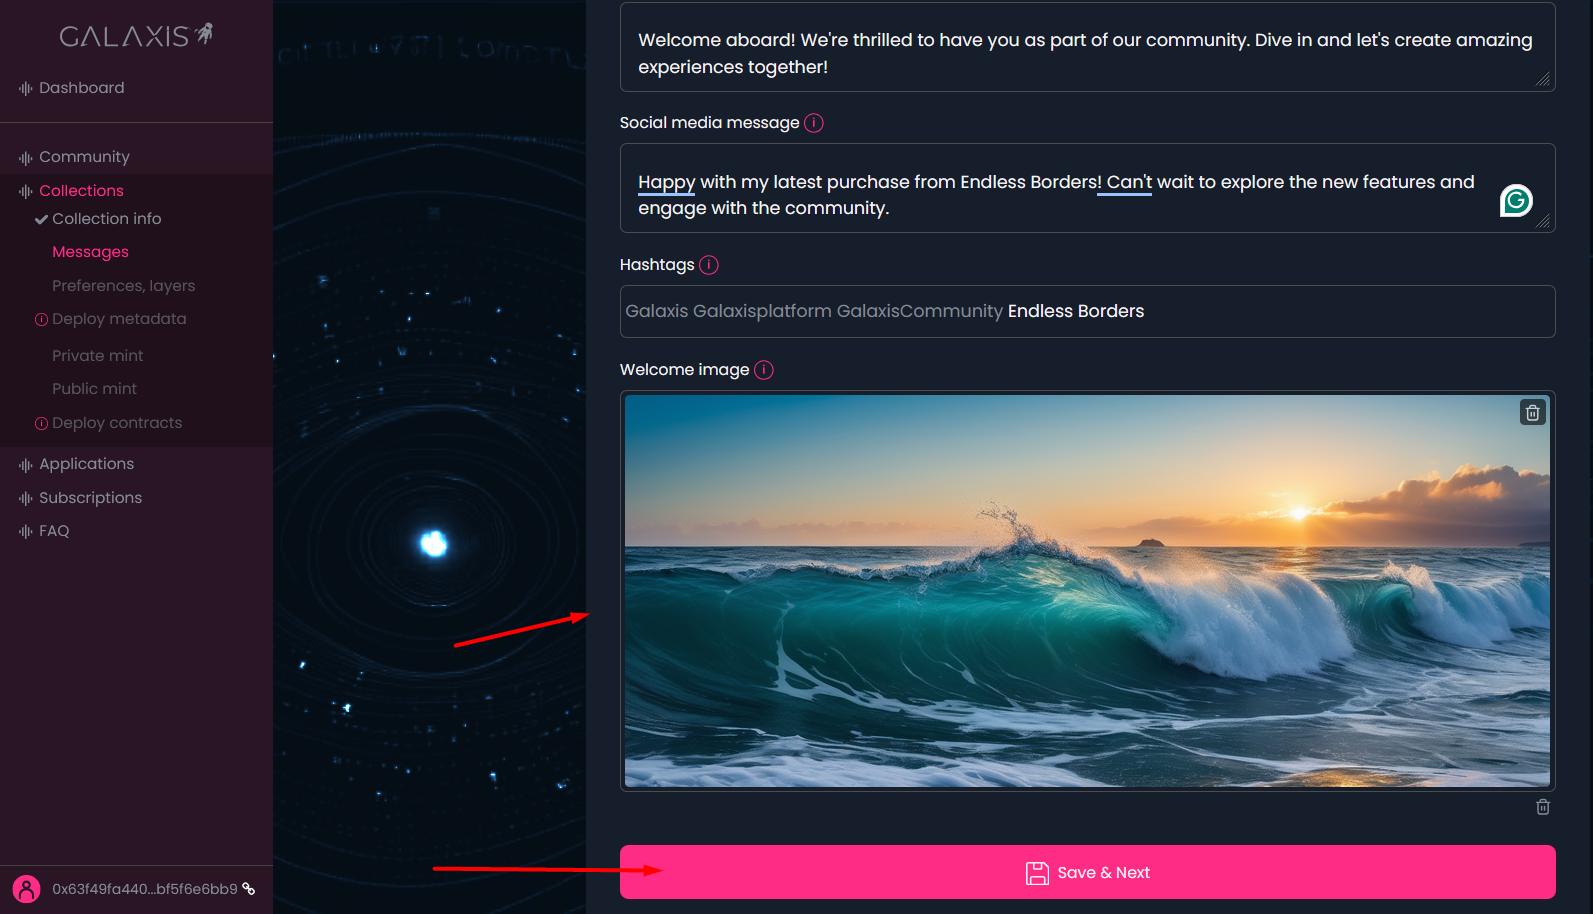Delete welcome image using trash icon on picture

coord(1533,412)
